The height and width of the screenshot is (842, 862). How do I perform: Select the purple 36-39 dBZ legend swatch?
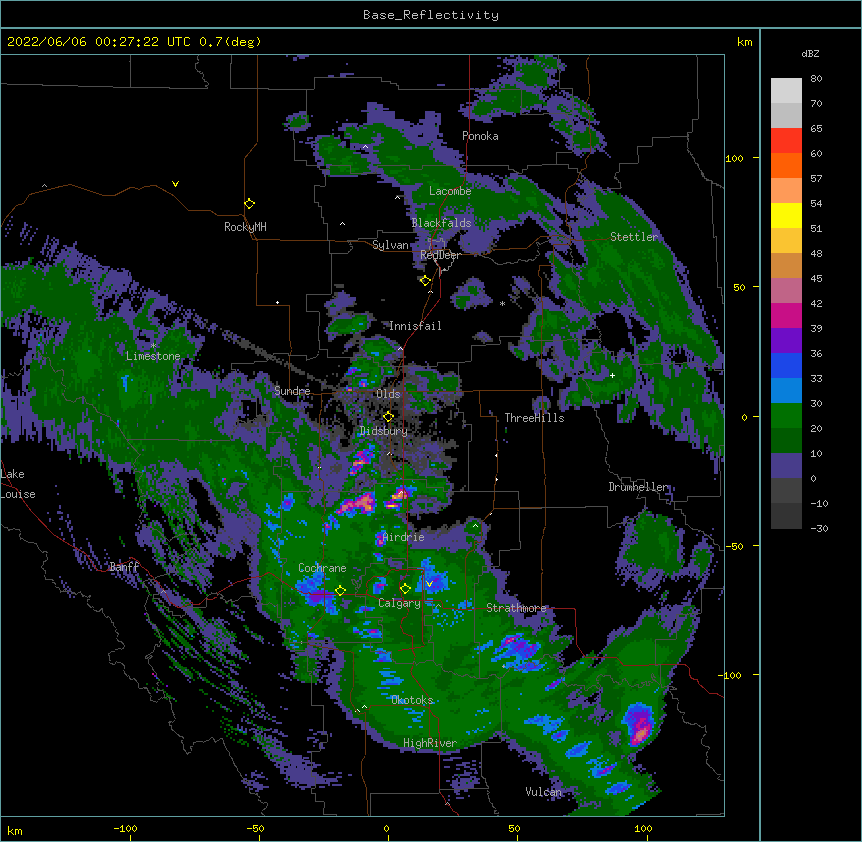tap(786, 341)
